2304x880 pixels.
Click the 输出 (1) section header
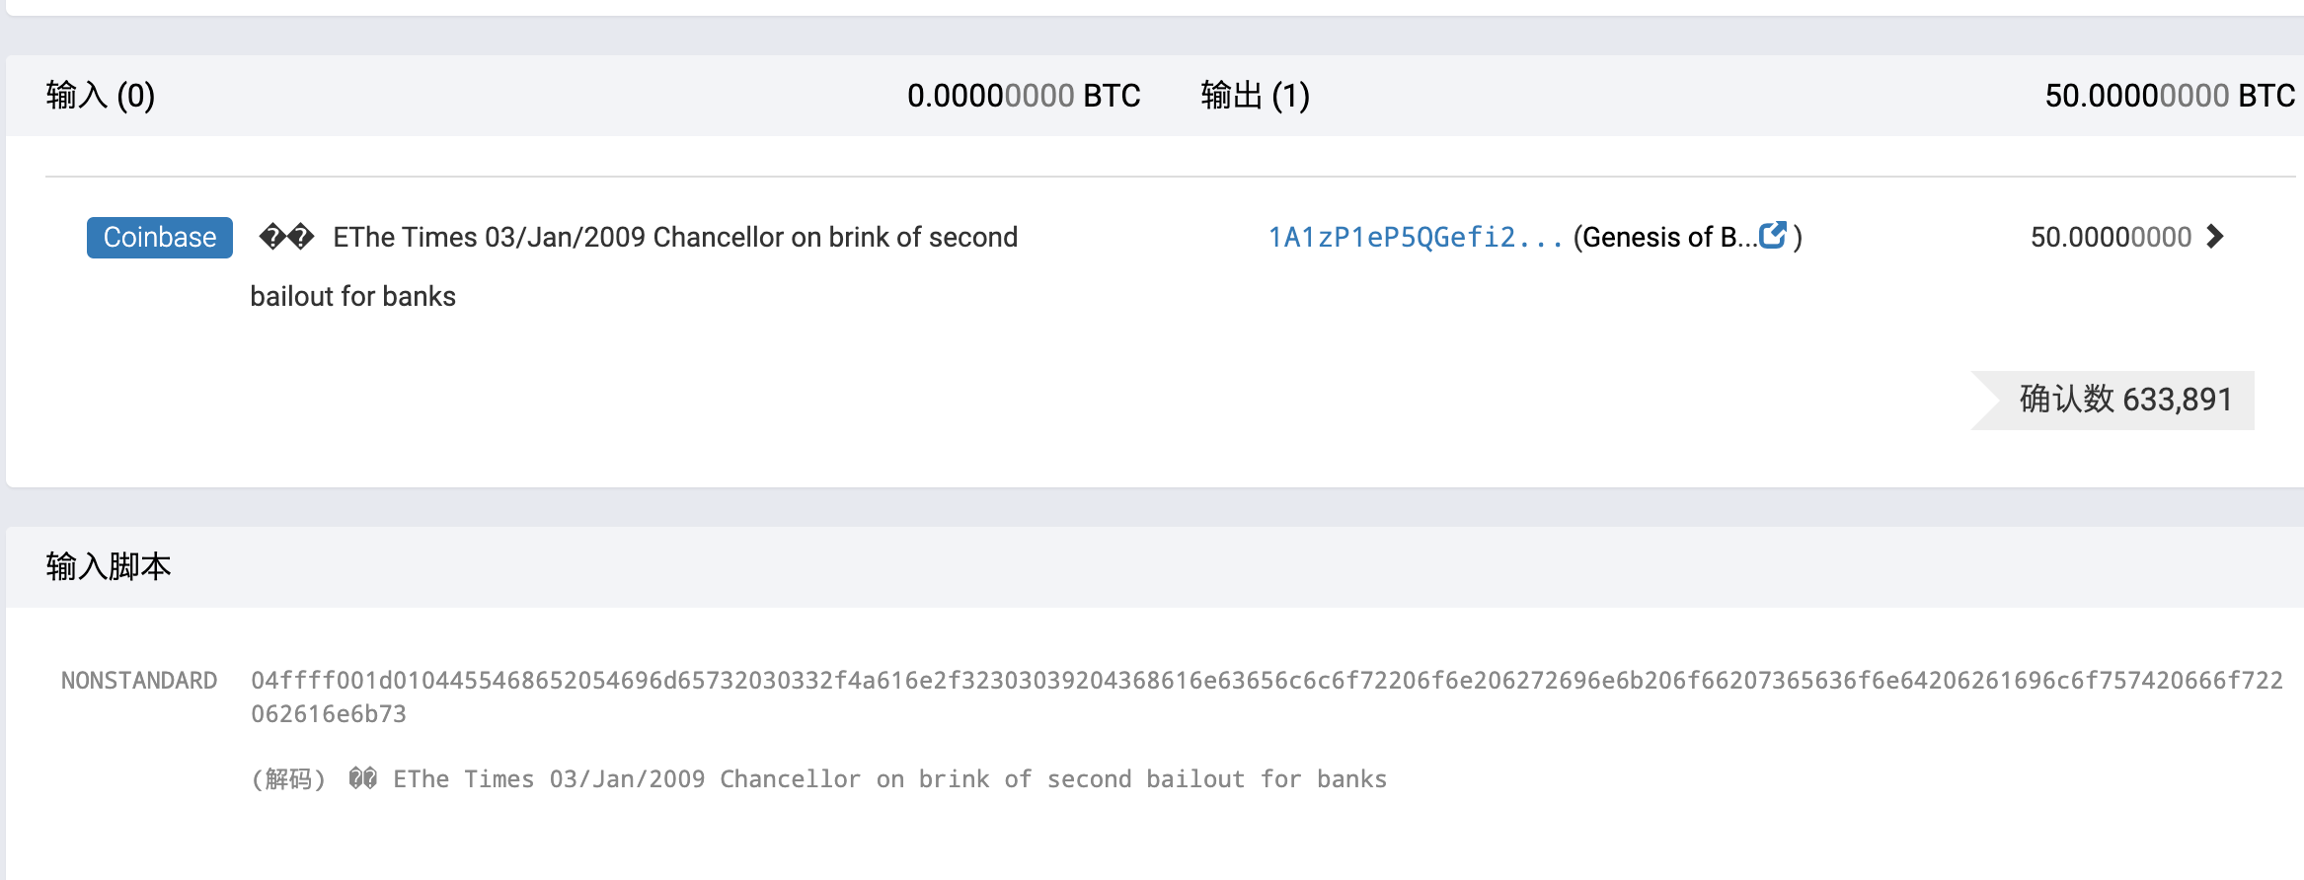tap(1254, 96)
